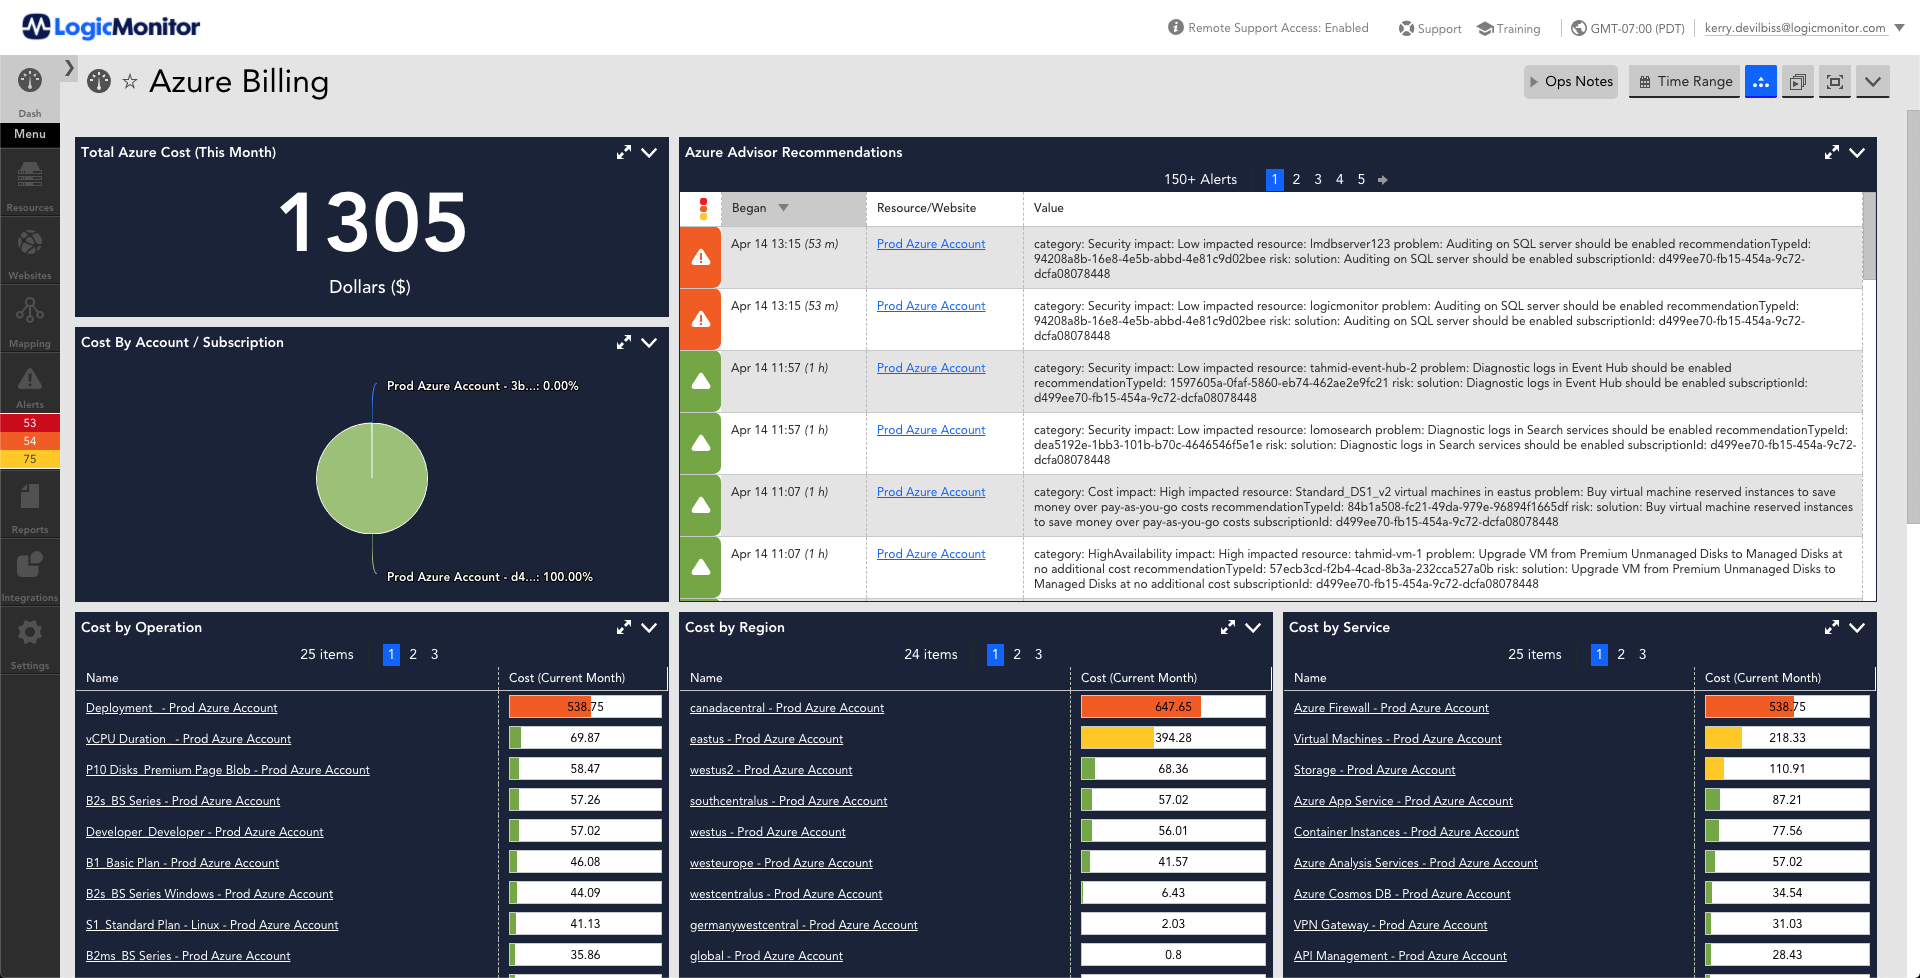1920x978 pixels.
Task: Open the Mapping sidebar icon
Action: pyautogui.click(x=30, y=320)
